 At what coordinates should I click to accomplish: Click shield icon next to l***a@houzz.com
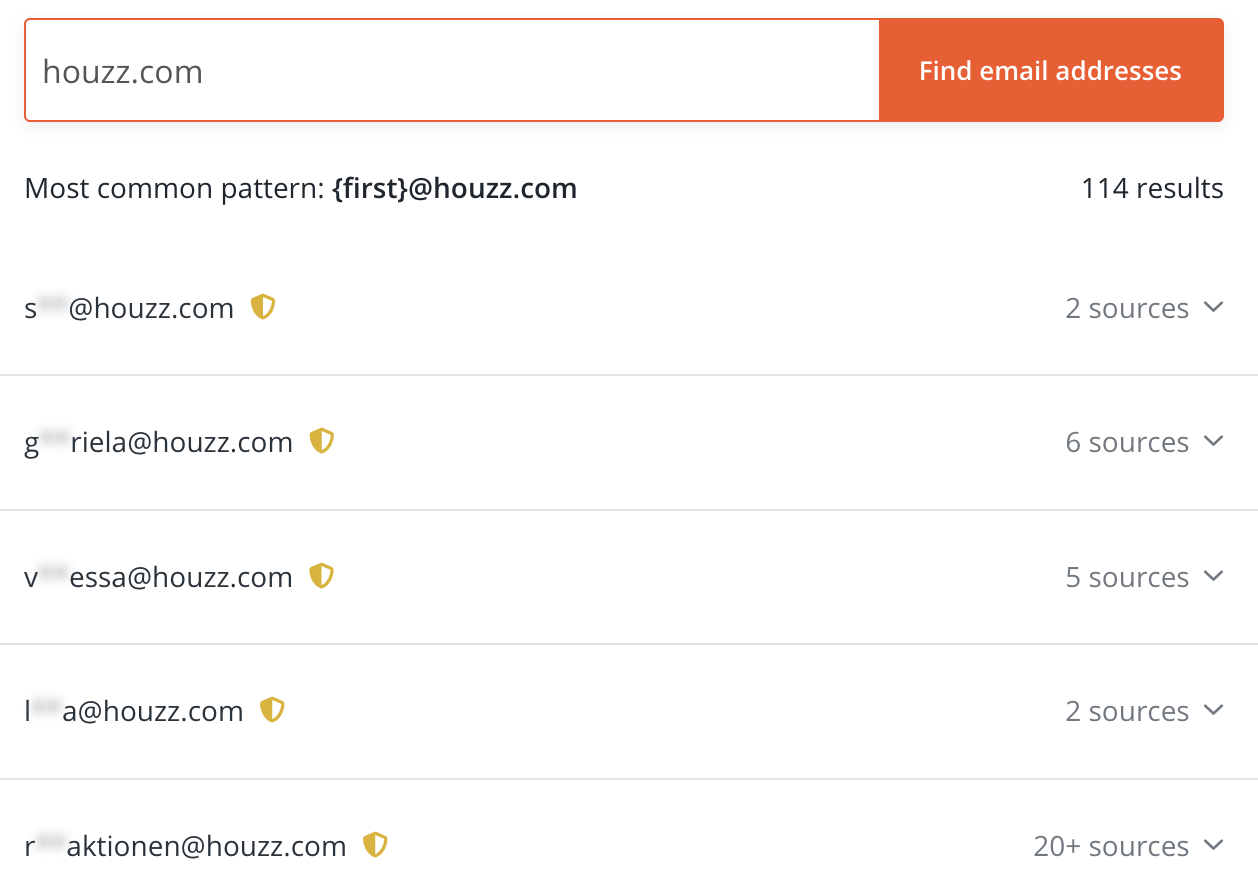tap(272, 710)
